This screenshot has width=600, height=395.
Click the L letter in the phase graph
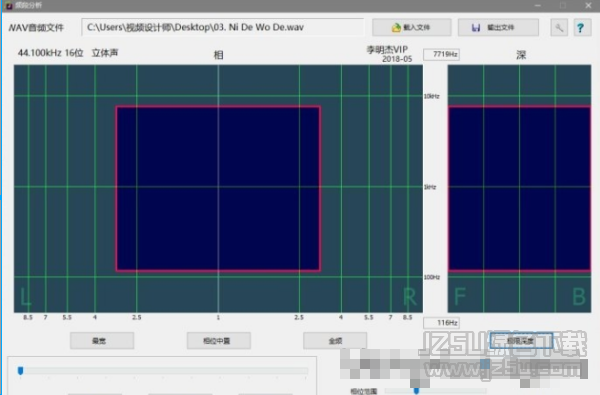(x=25, y=297)
